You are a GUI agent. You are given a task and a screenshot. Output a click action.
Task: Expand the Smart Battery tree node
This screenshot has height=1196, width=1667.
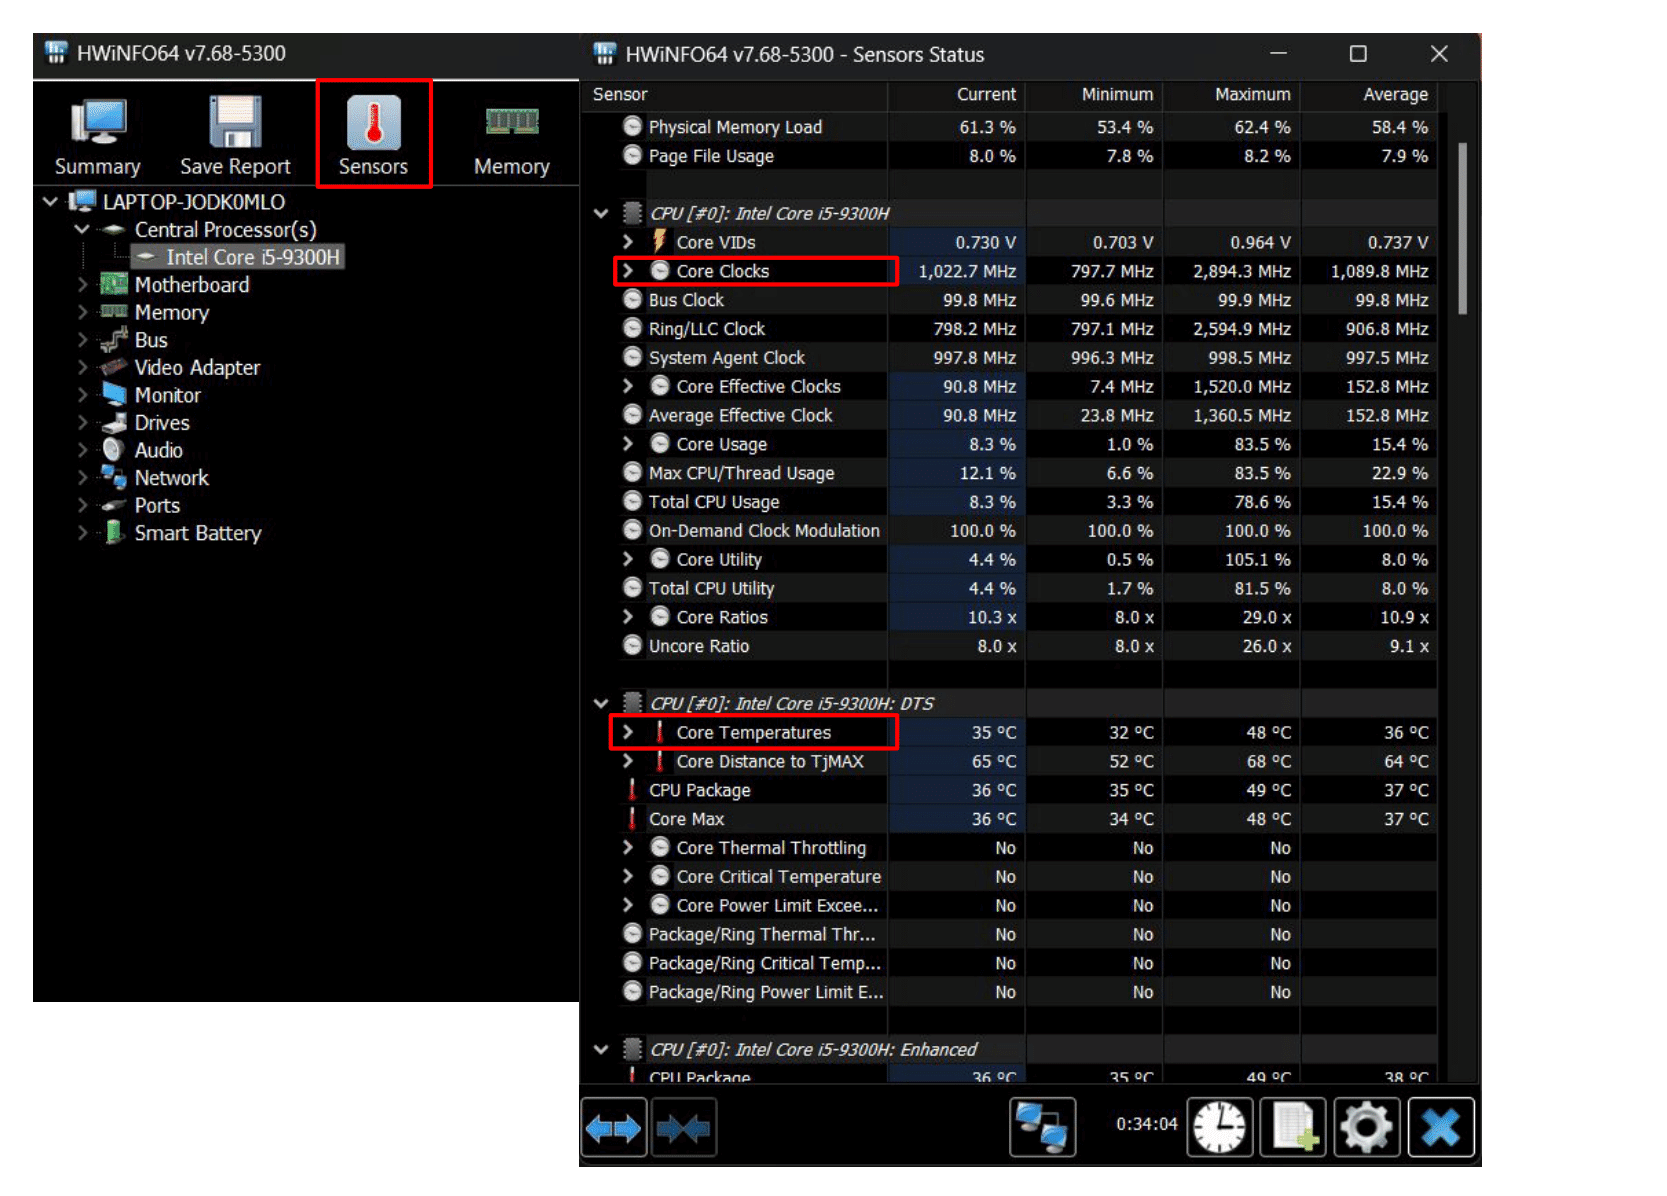(x=82, y=533)
